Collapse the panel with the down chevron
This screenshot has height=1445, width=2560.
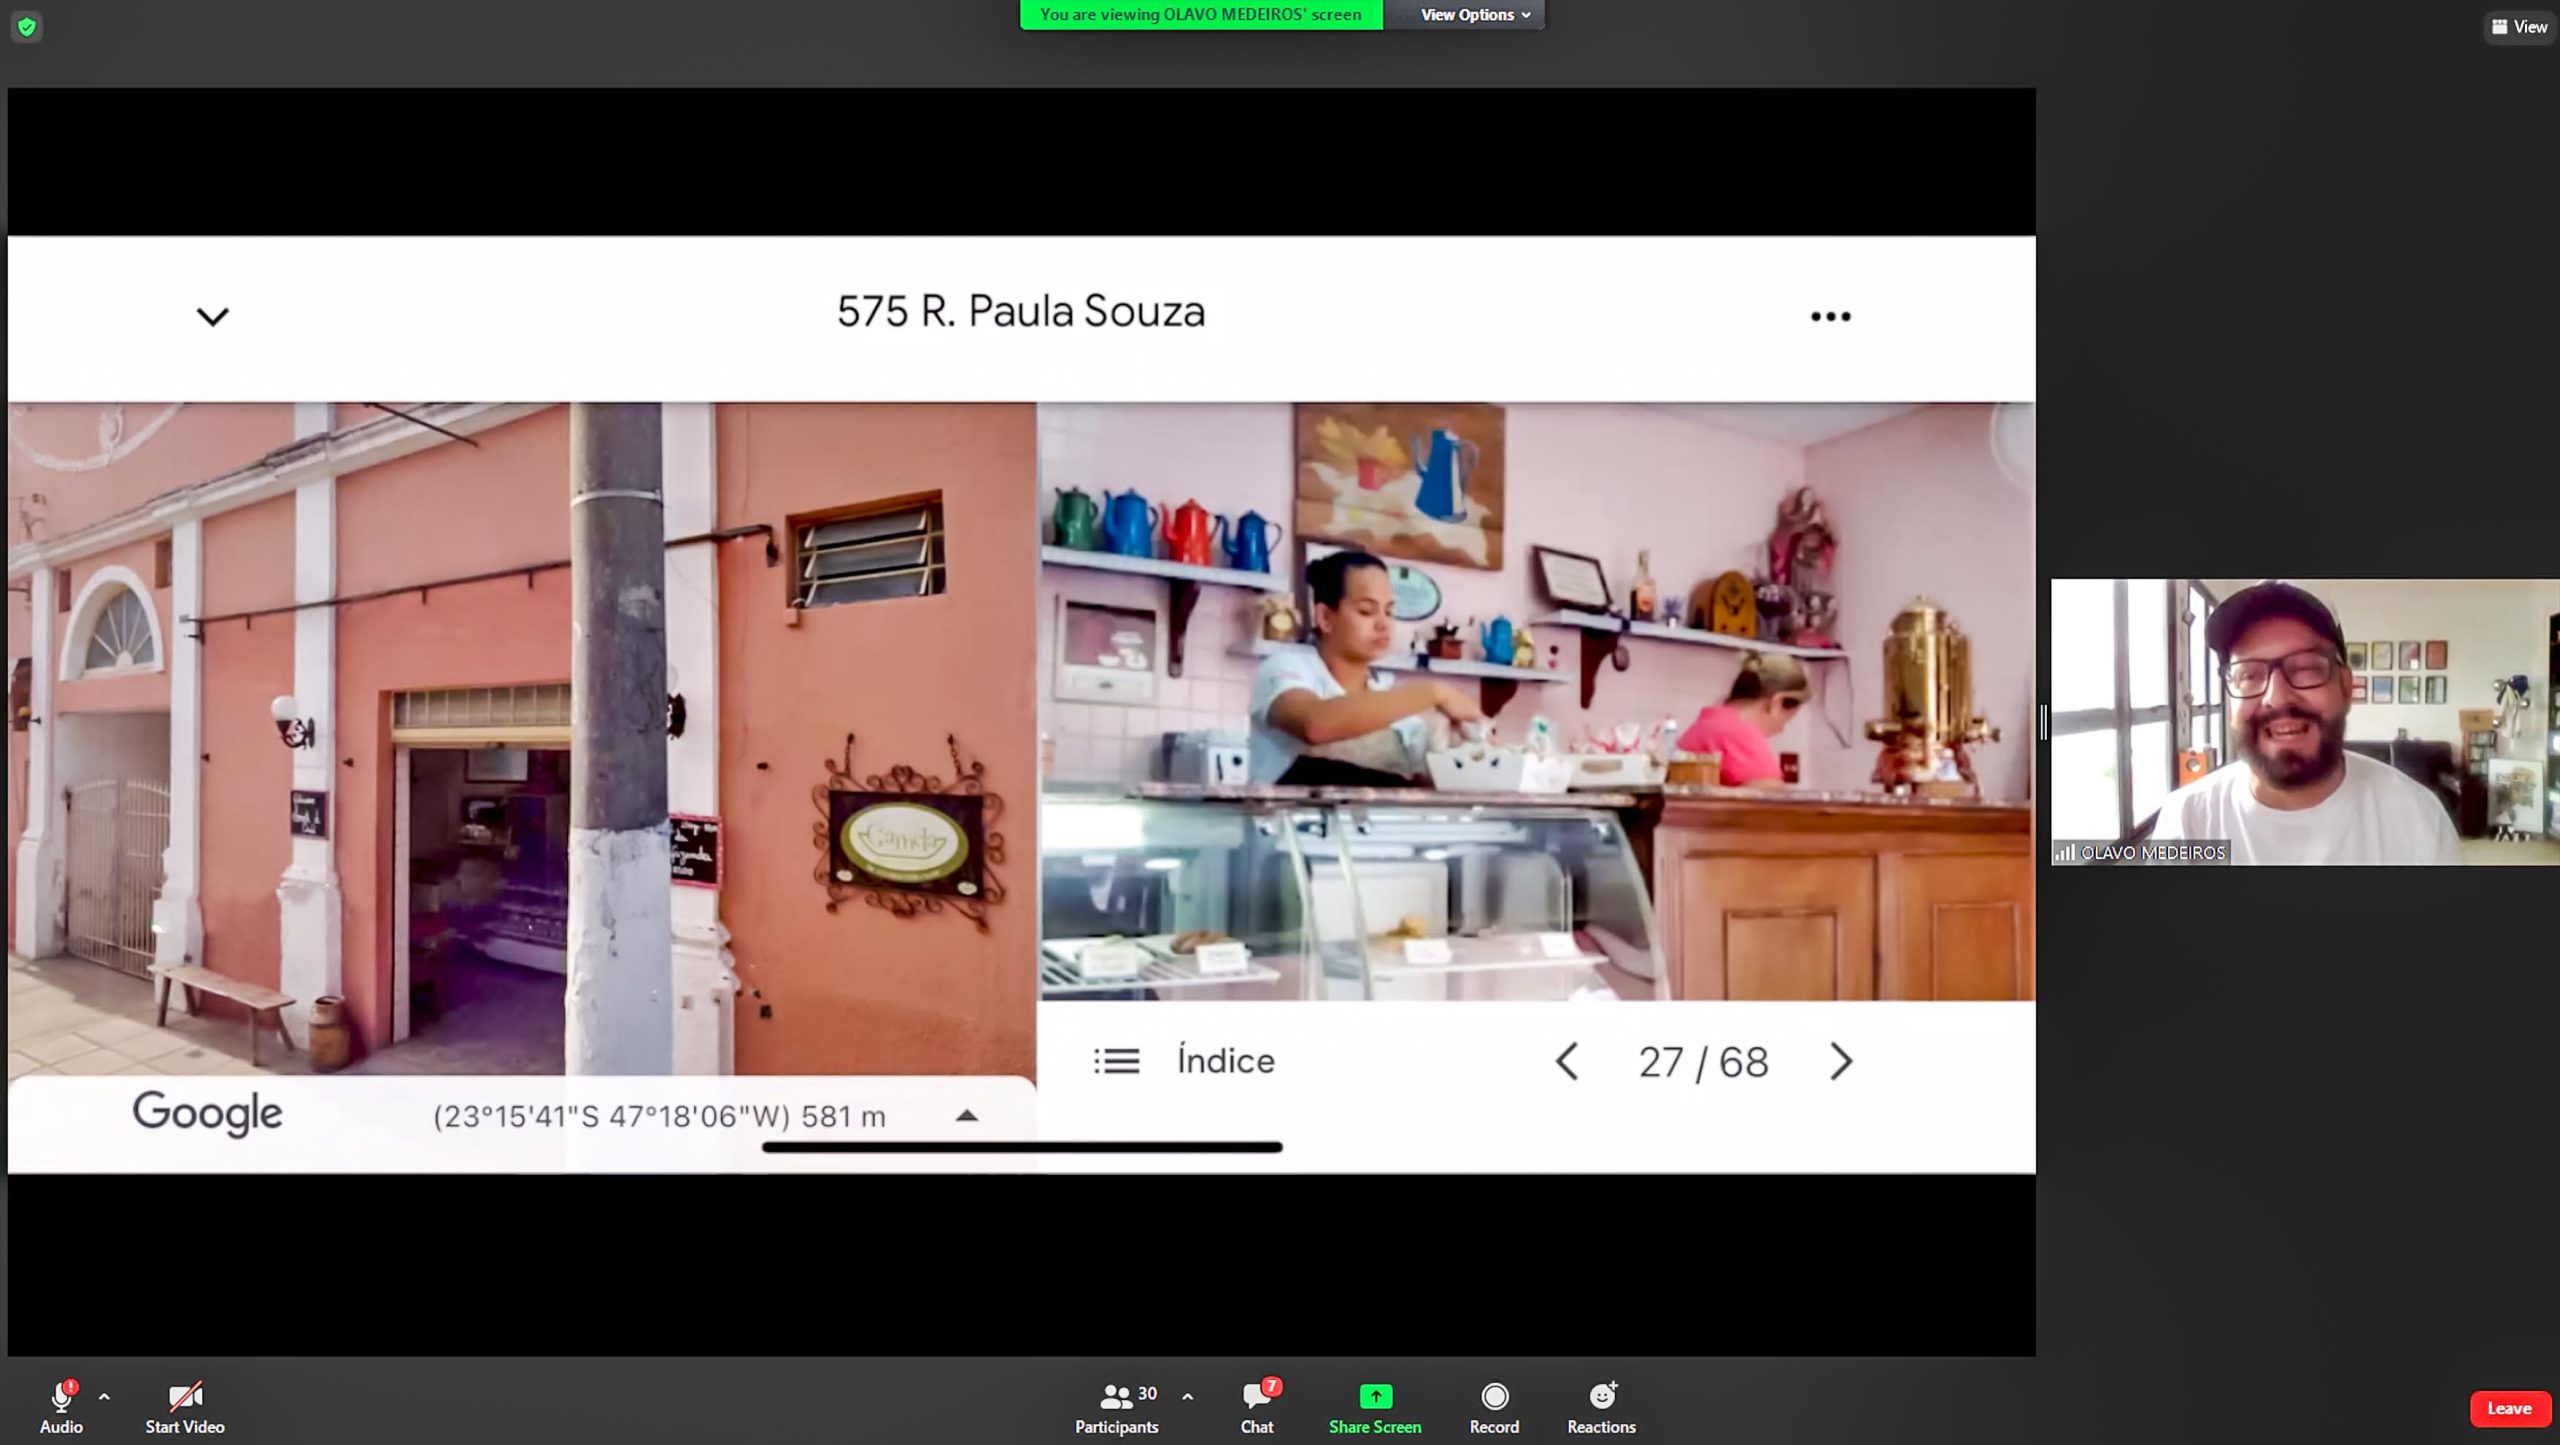tap(212, 317)
